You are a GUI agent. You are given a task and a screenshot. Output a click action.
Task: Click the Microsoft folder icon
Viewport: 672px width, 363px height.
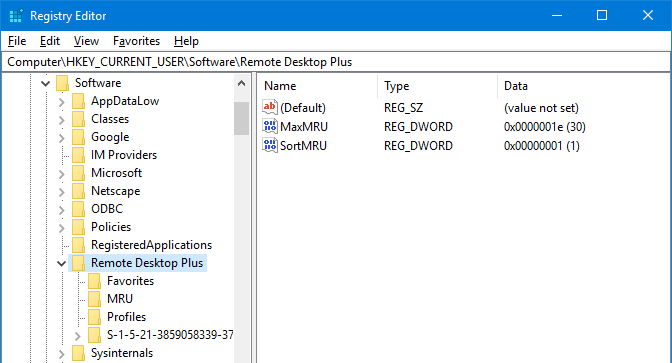[x=78, y=173]
